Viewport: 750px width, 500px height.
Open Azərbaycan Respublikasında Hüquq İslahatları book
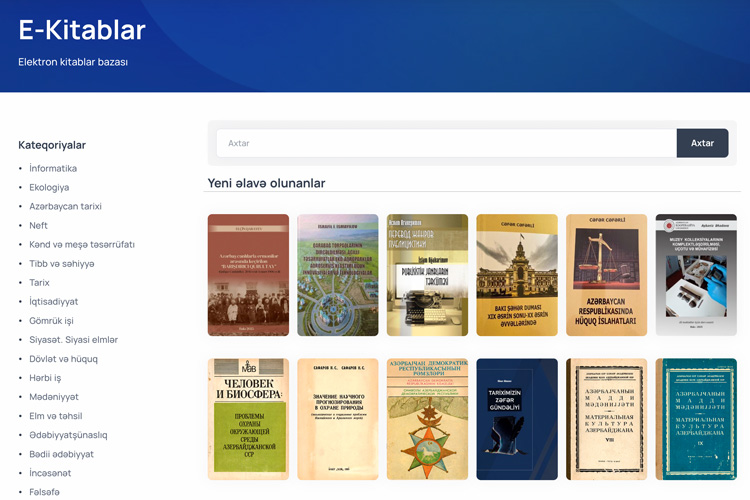606,275
